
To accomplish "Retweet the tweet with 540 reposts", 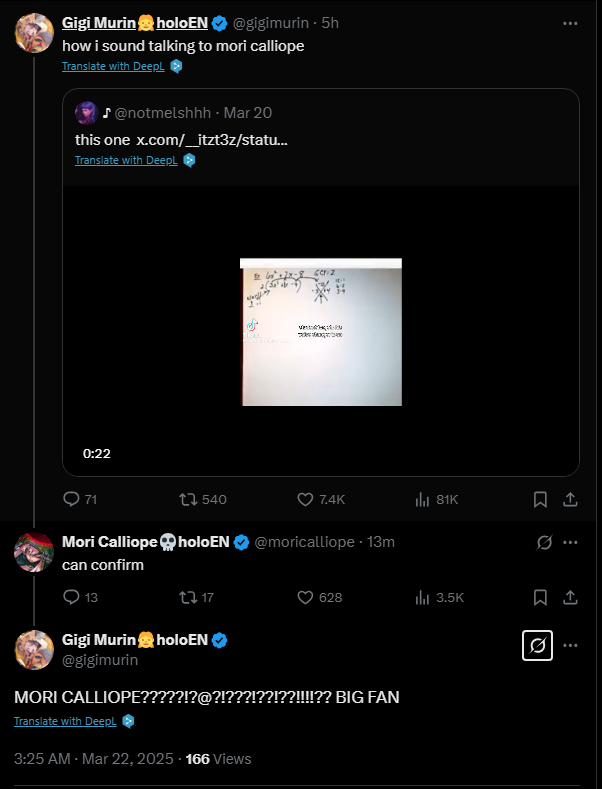I will (202, 499).
